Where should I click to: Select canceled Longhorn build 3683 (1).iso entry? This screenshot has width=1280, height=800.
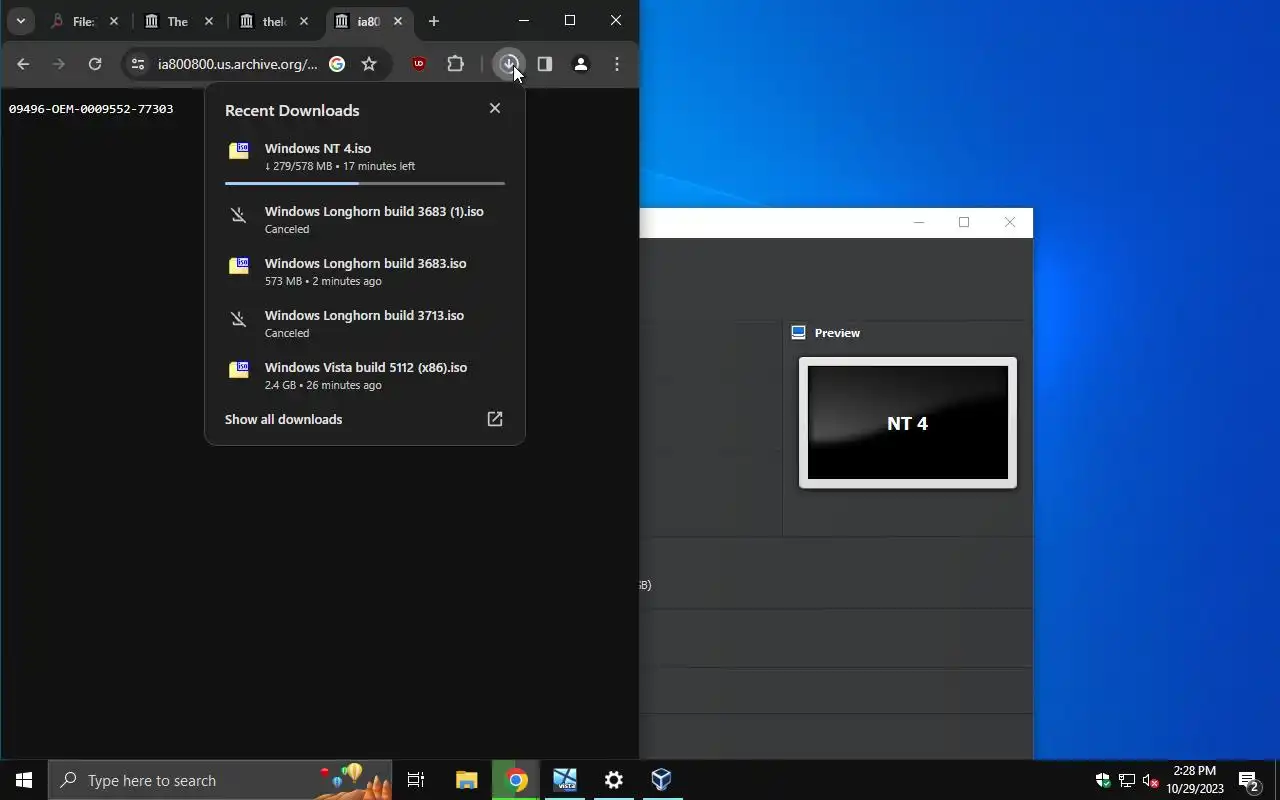365,219
